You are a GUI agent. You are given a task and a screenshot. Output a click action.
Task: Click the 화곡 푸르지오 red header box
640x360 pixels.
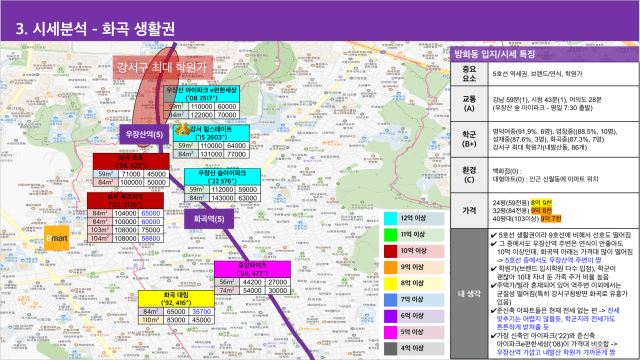click(x=125, y=200)
